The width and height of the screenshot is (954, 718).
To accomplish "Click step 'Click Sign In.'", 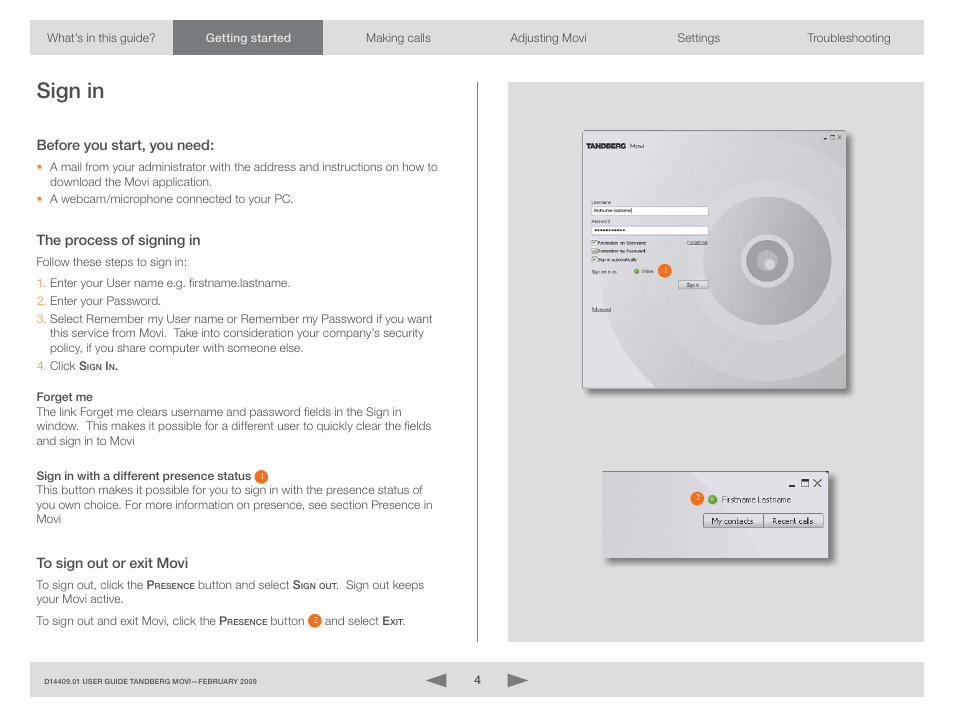I will pos(84,366).
